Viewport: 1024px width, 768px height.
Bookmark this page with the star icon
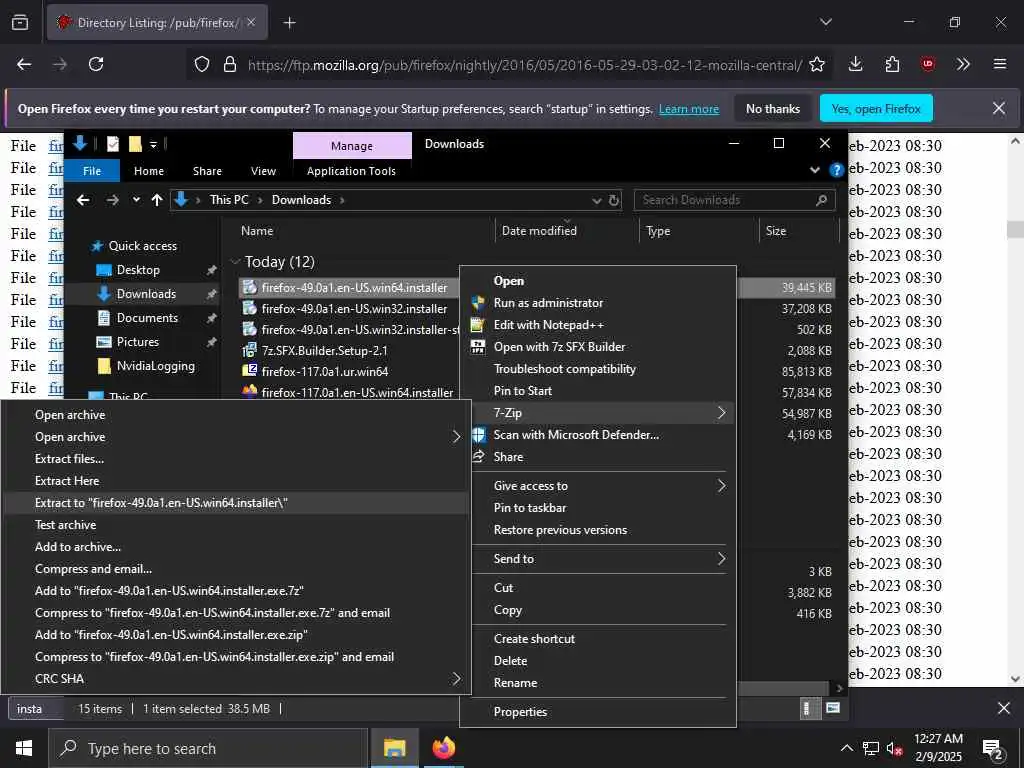(x=817, y=64)
